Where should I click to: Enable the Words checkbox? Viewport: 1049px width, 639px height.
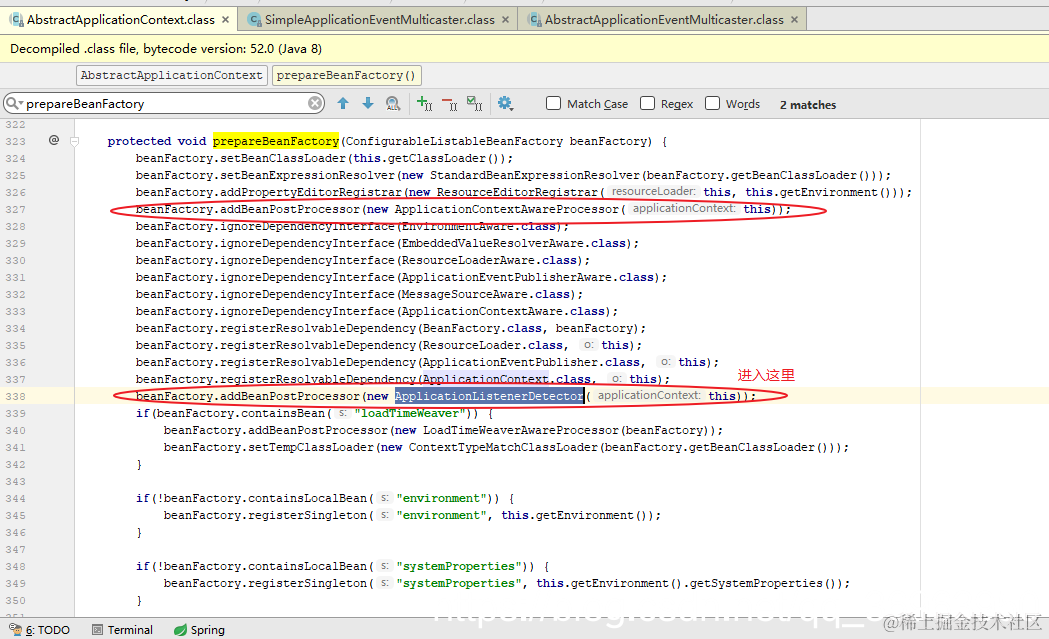(712, 103)
